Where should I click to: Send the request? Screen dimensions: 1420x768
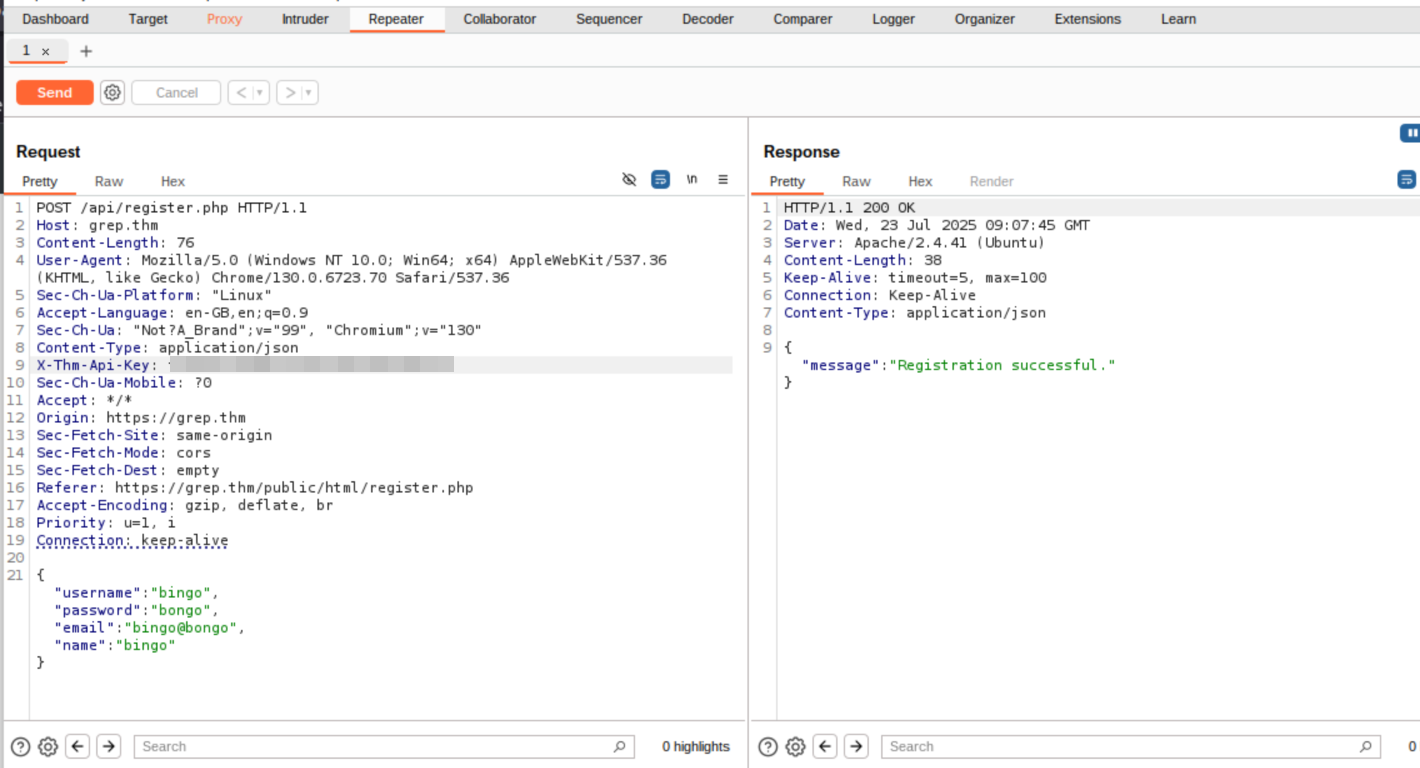coord(55,93)
